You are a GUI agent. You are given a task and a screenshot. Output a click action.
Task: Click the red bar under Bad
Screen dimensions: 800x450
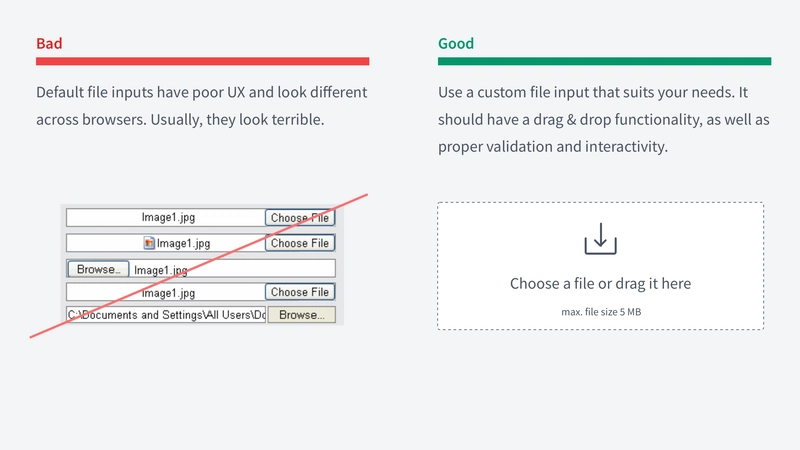coord(203,61)
